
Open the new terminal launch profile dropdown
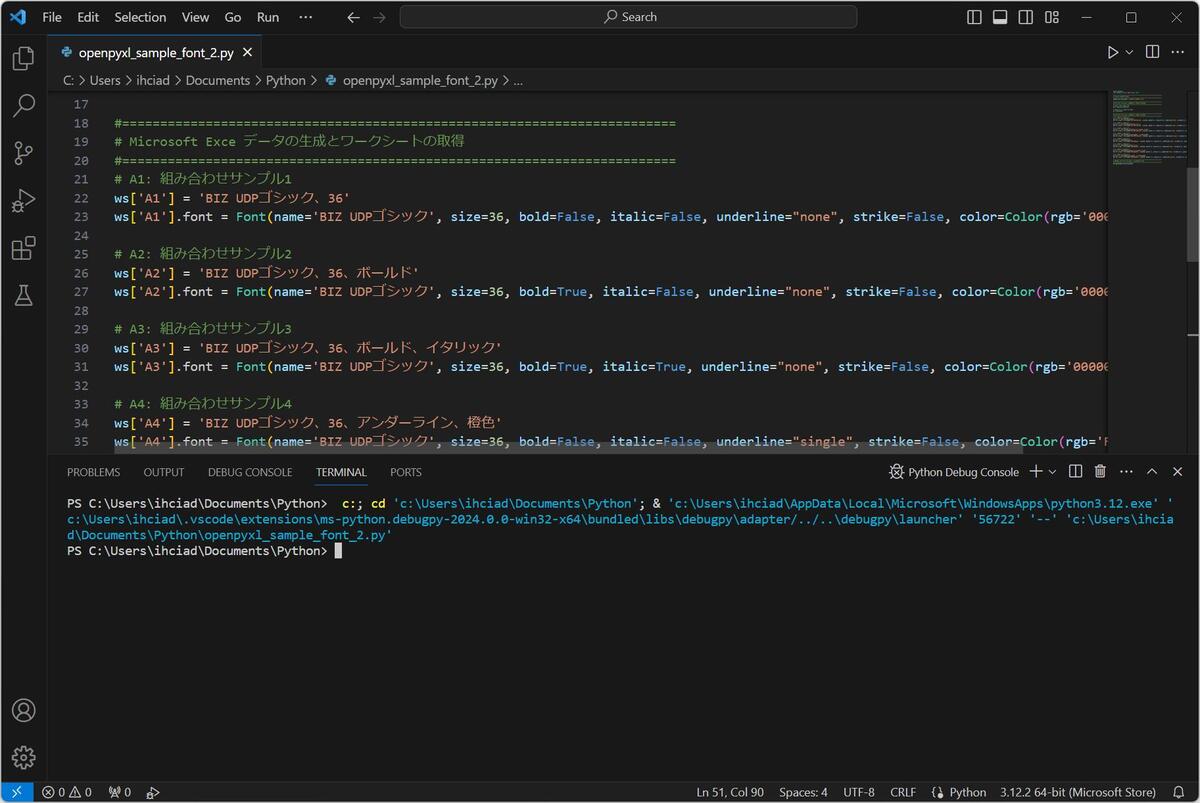tap(1052, 472)
